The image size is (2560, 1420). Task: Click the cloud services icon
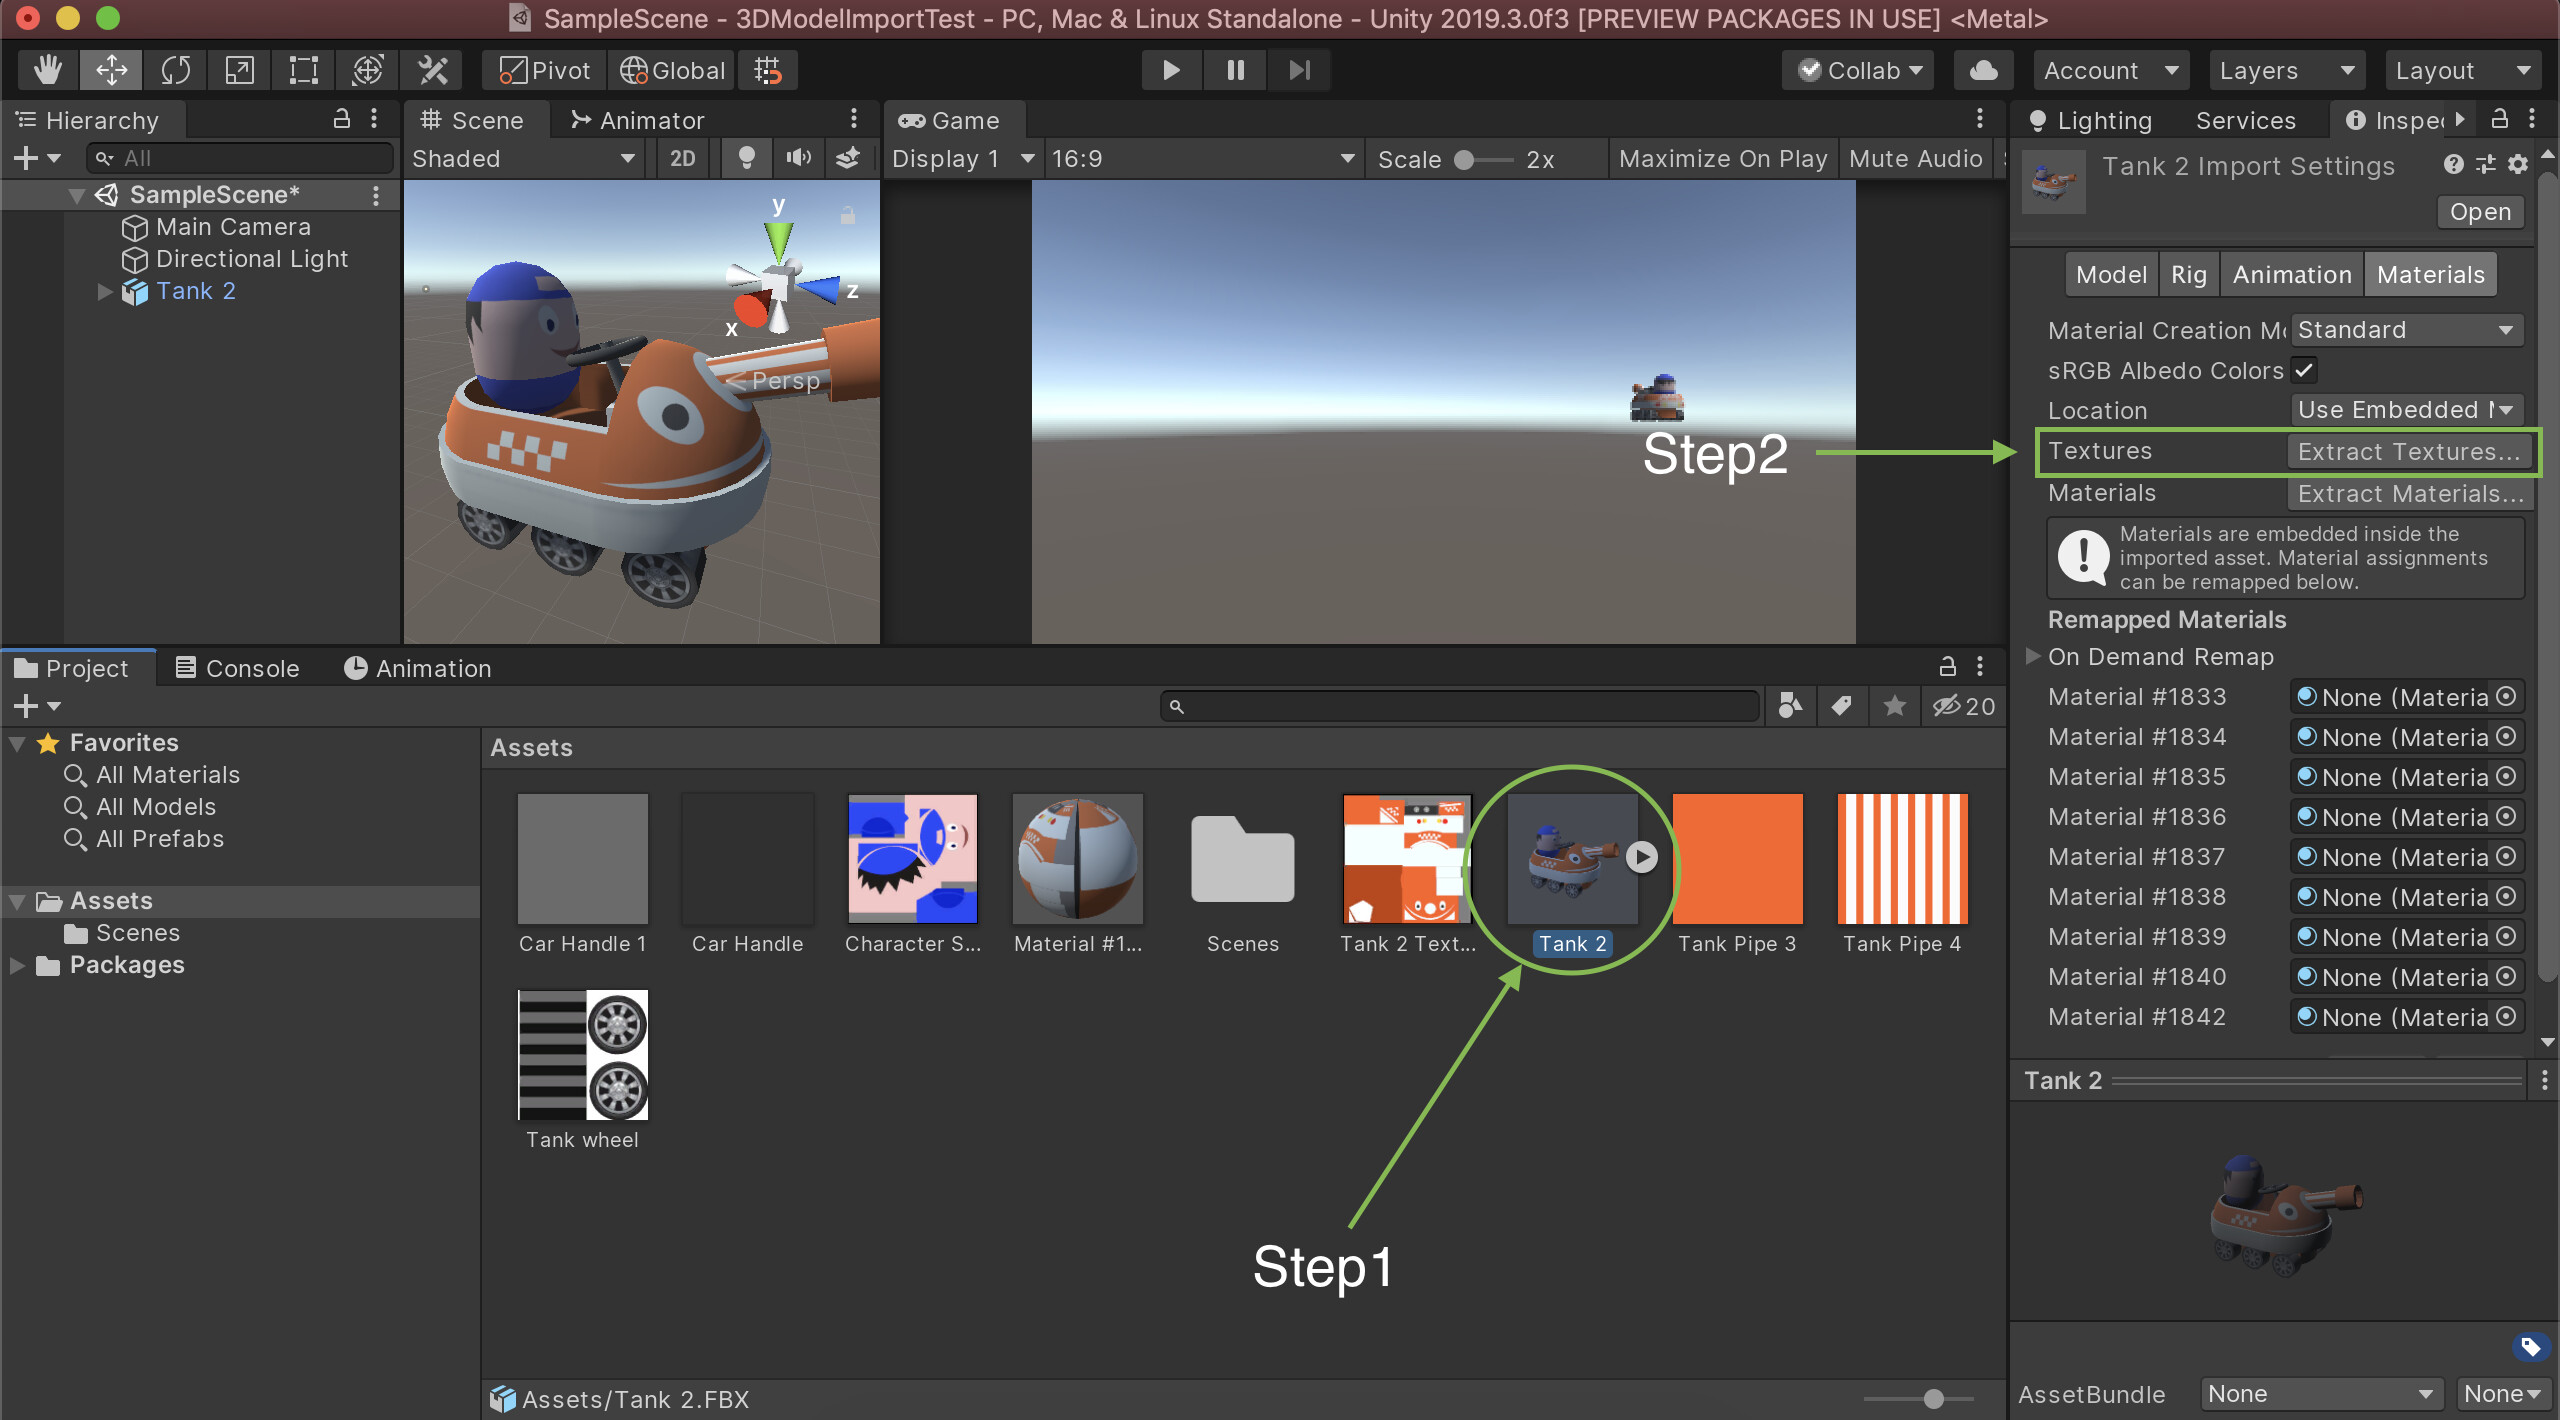click(1983, 70)
